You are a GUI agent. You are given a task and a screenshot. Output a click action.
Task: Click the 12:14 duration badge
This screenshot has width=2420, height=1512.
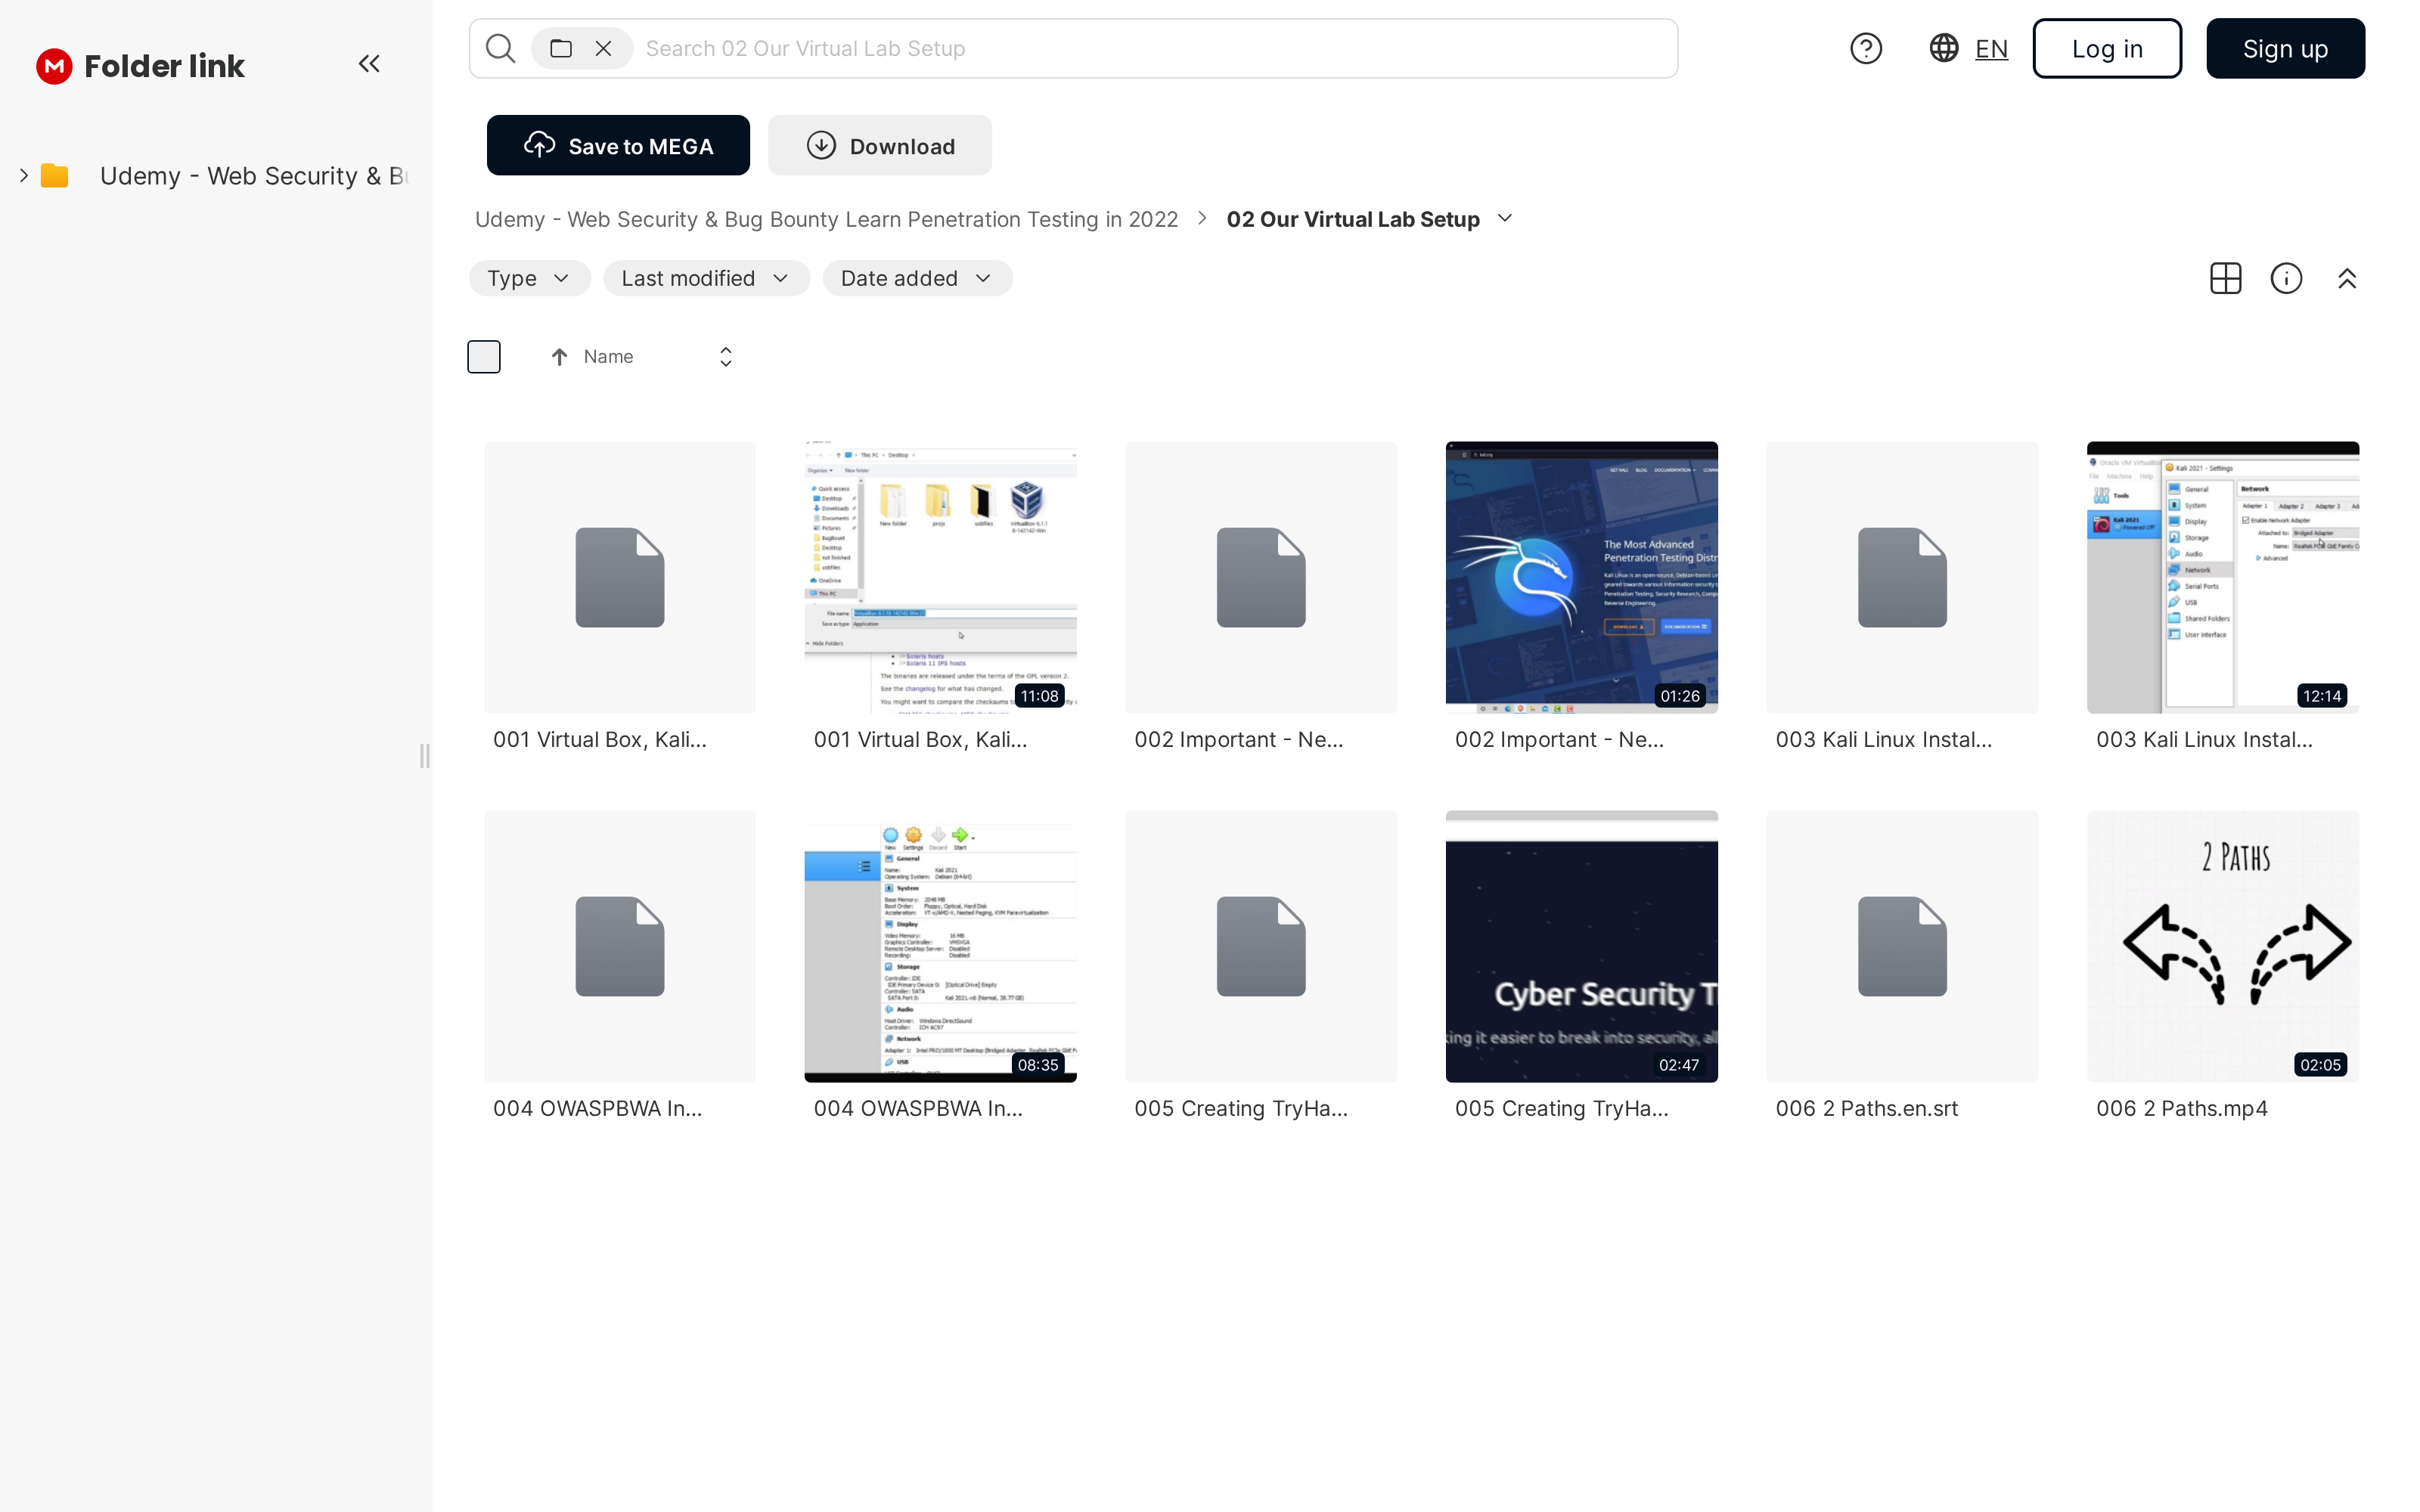click(x=2321, y=696)
